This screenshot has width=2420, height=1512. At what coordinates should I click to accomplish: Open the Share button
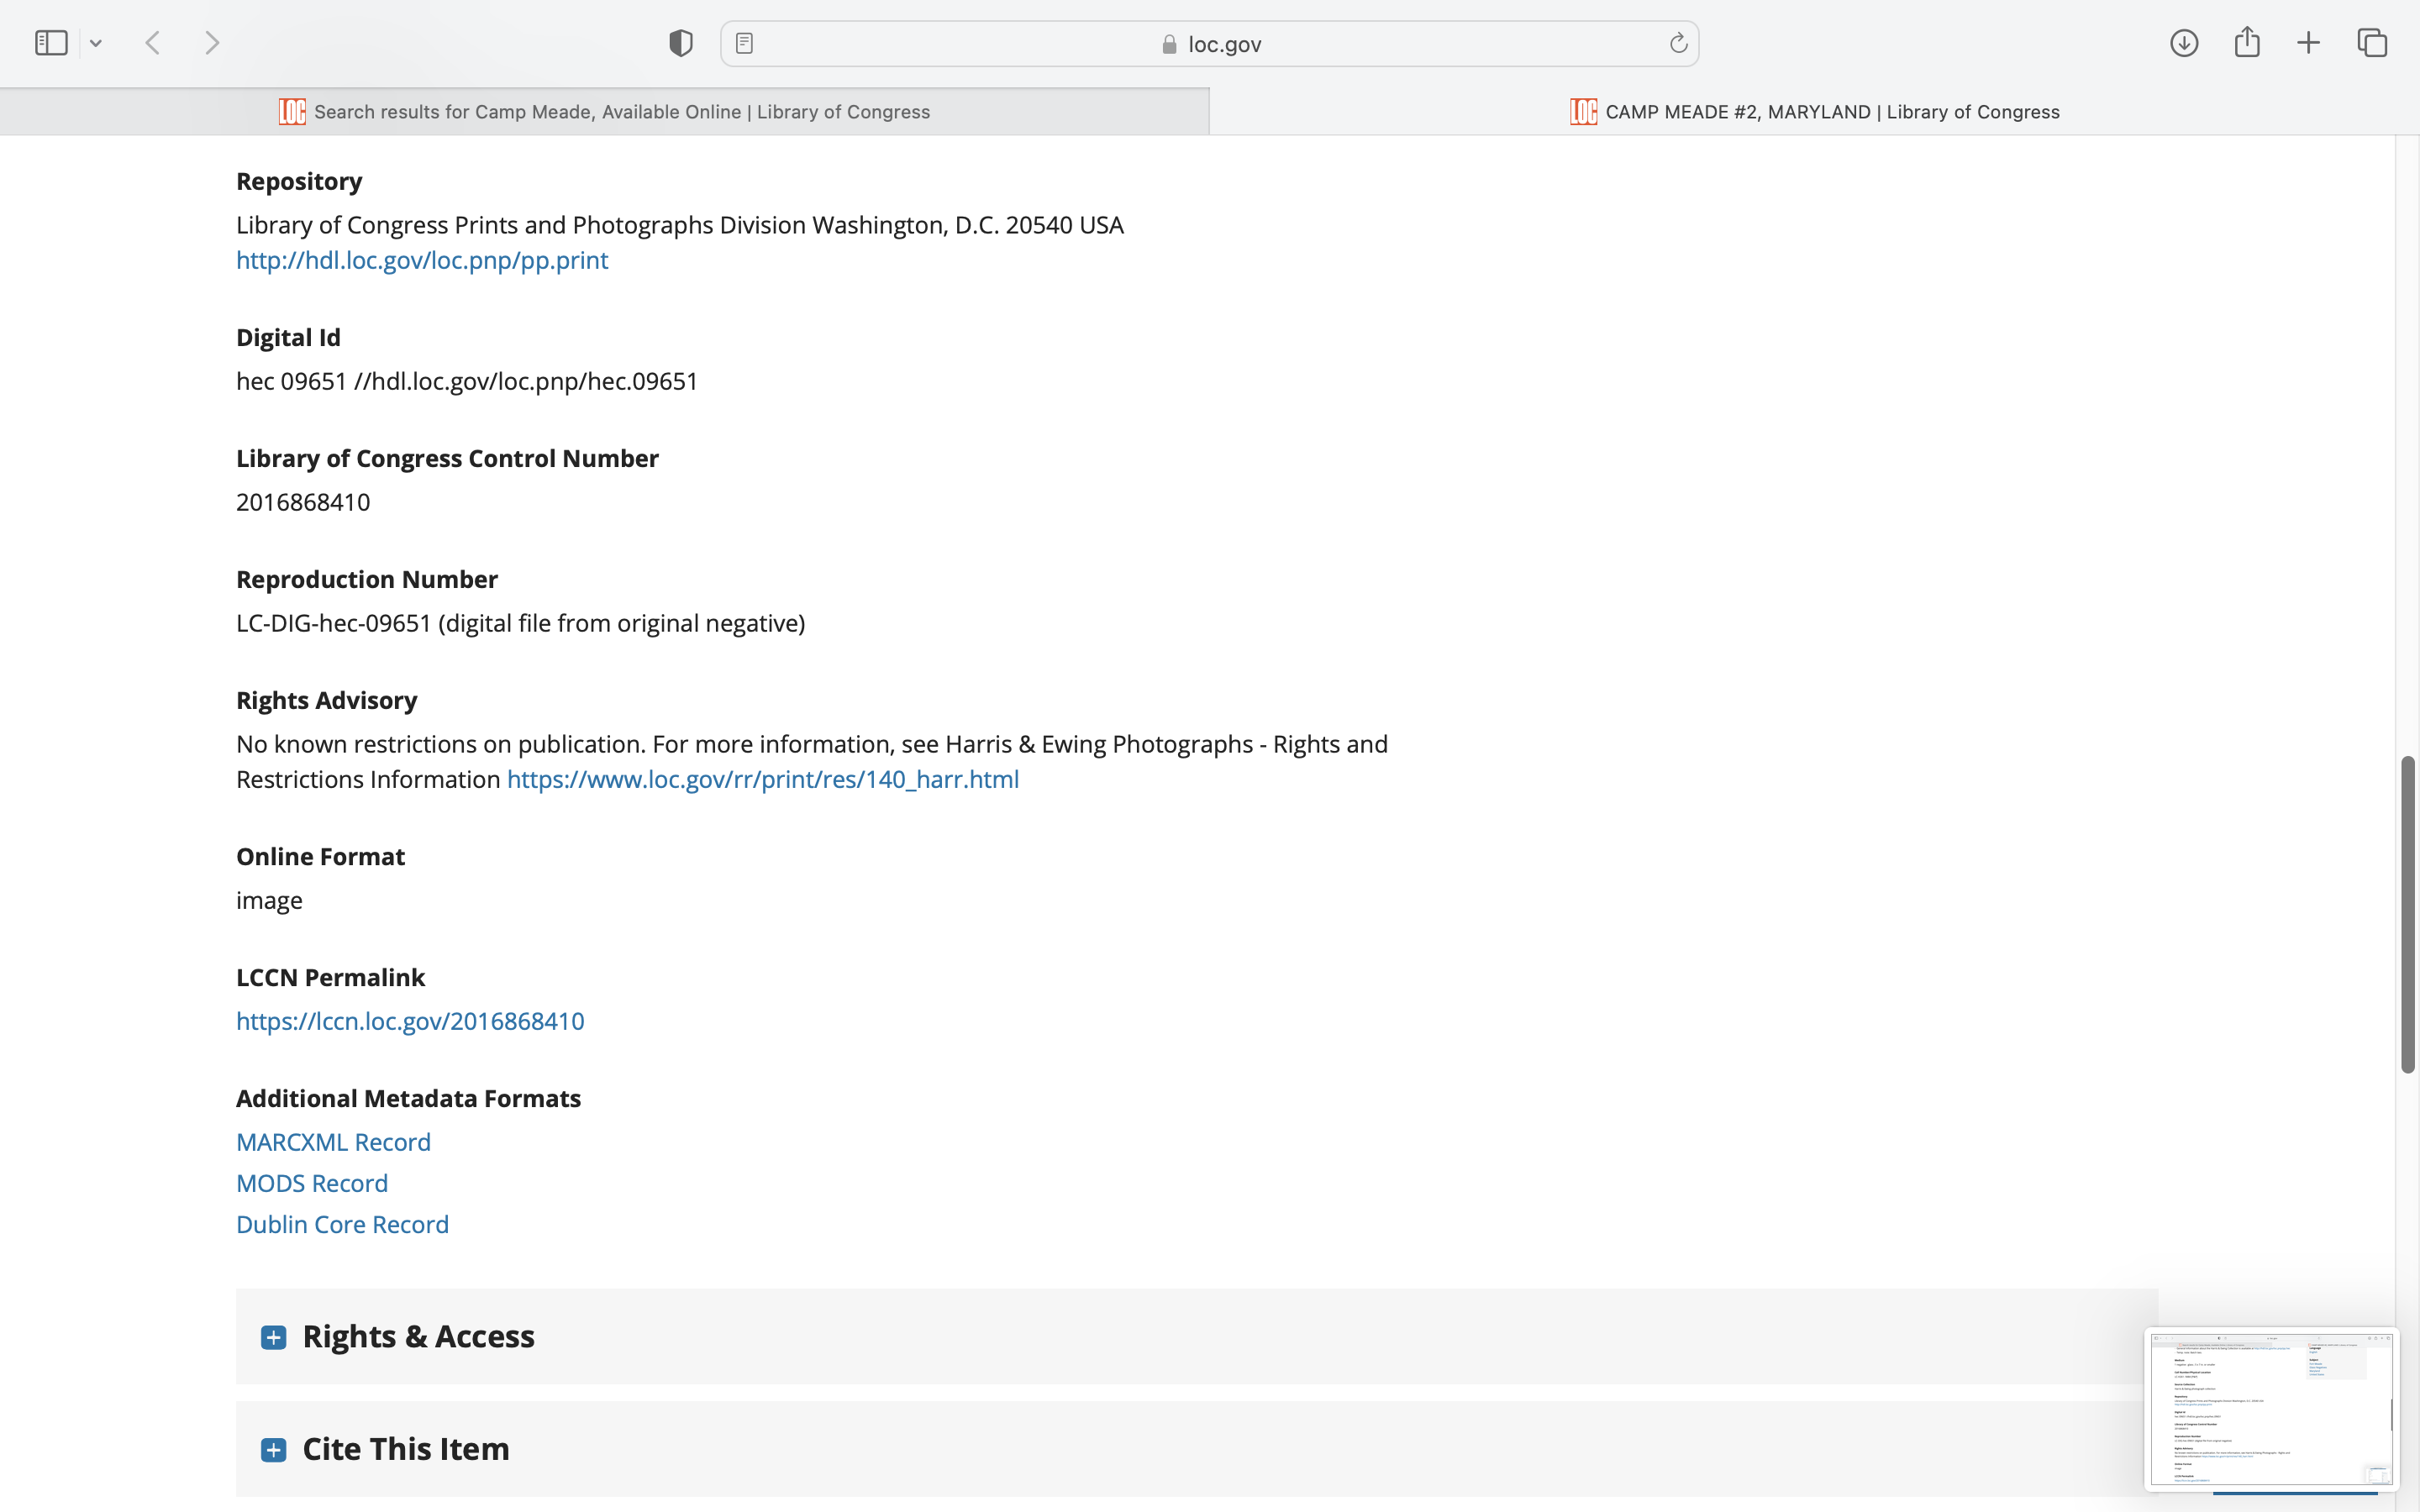point(2247,42)
